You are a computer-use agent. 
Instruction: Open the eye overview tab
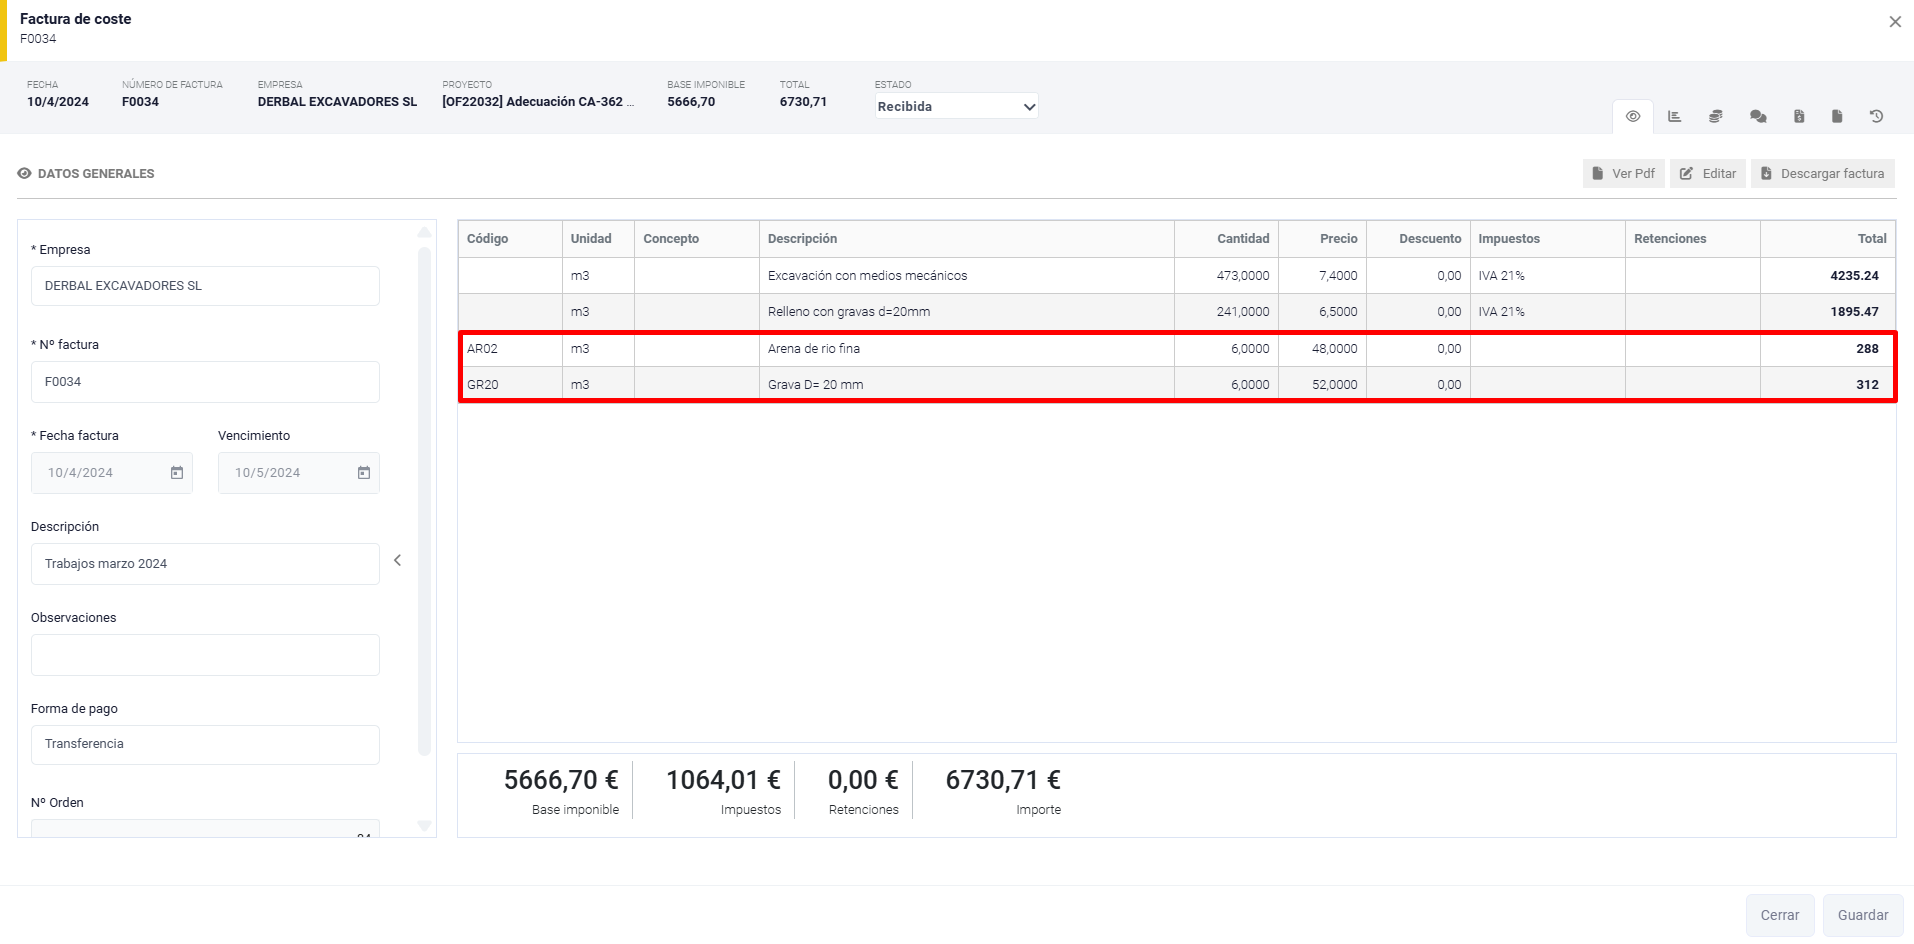1632,117
